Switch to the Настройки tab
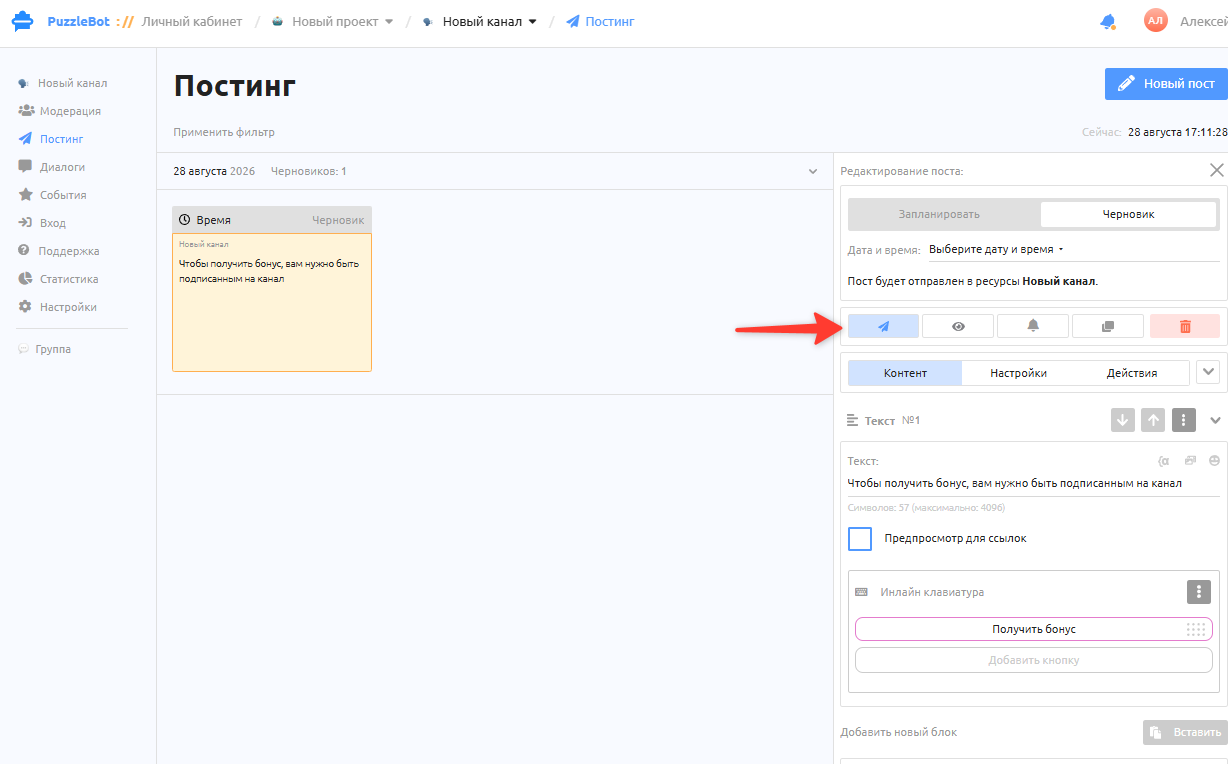The image size is (1228, 764). (1018, 373)
